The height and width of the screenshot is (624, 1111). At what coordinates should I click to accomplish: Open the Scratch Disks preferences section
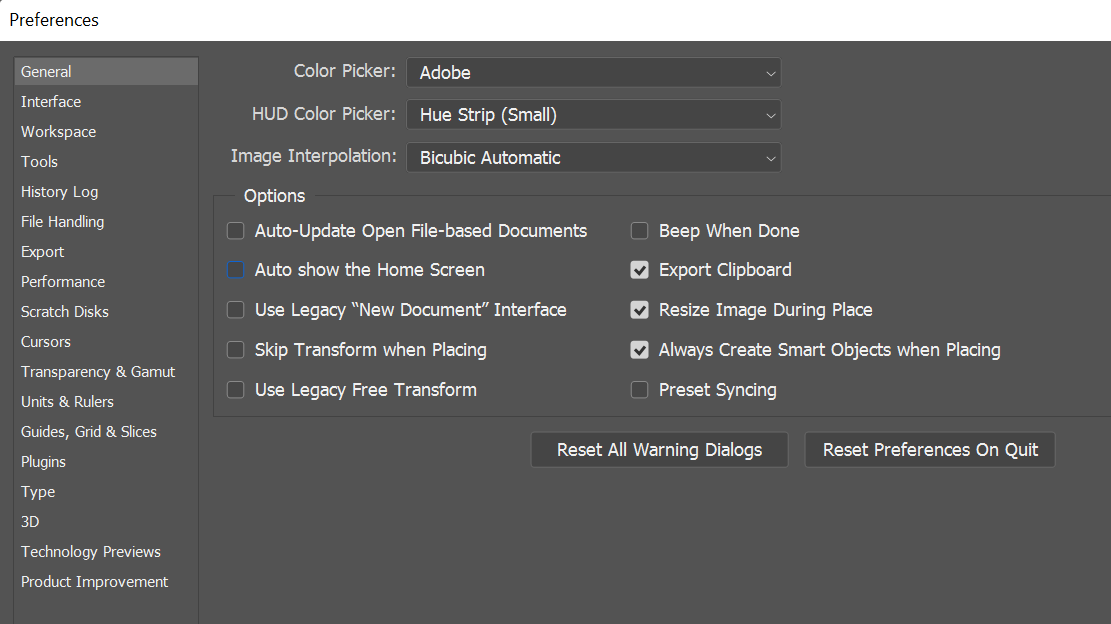(x=64, y=311)
